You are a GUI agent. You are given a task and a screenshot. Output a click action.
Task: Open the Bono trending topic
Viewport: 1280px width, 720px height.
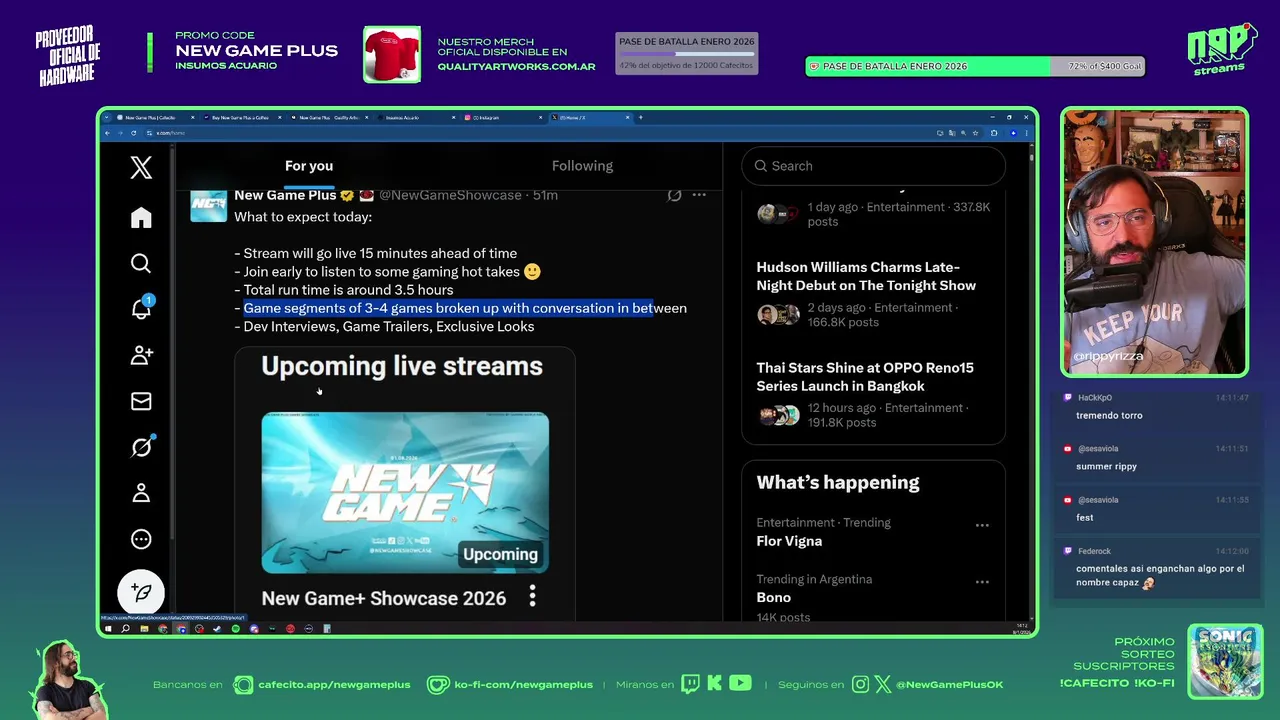pyautogui.click(x=774, y=597)
